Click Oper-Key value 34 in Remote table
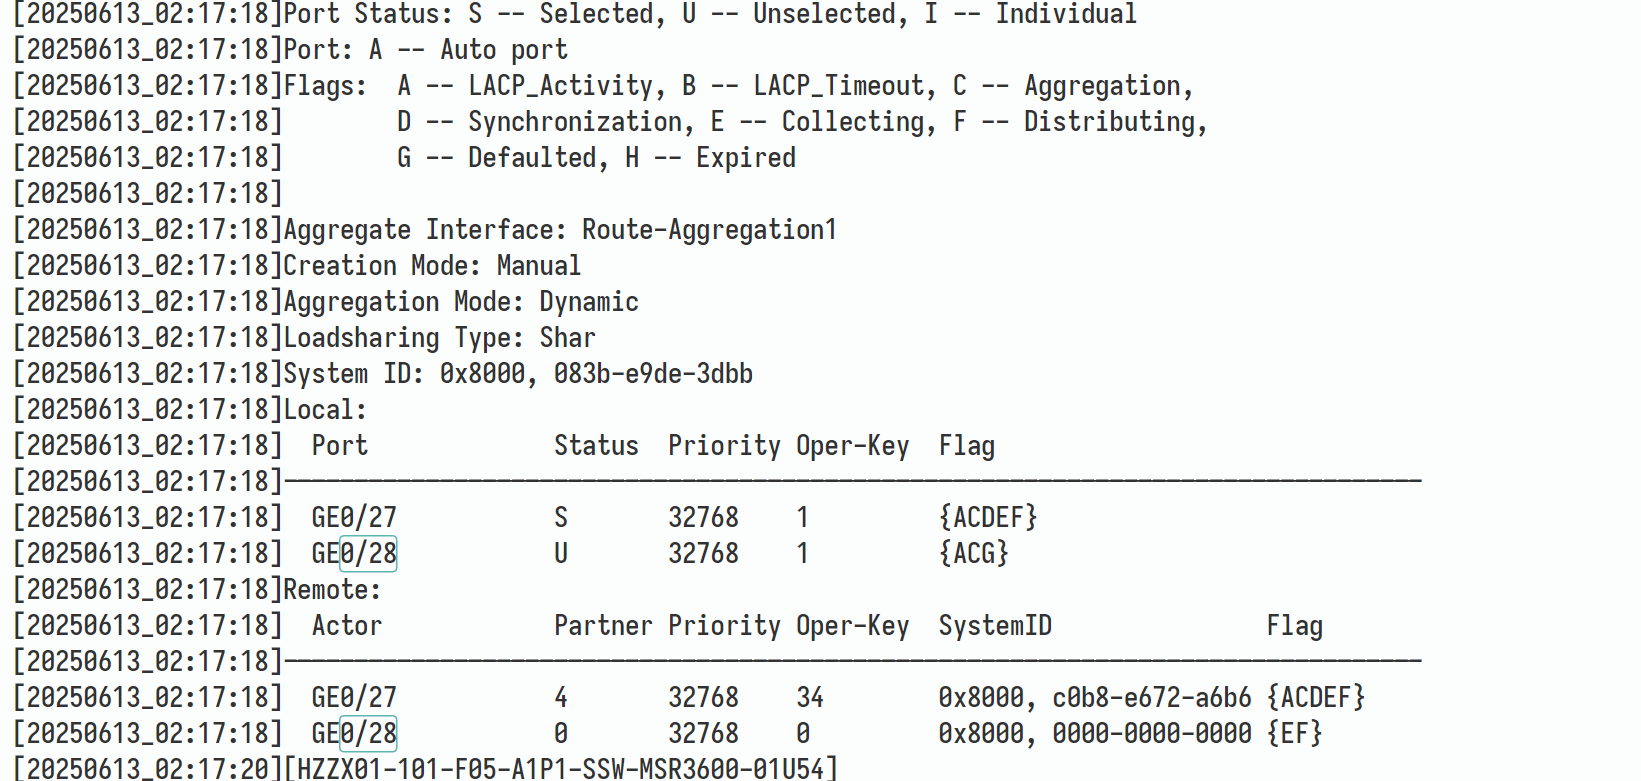1641x781 pixels. (810, 697)
